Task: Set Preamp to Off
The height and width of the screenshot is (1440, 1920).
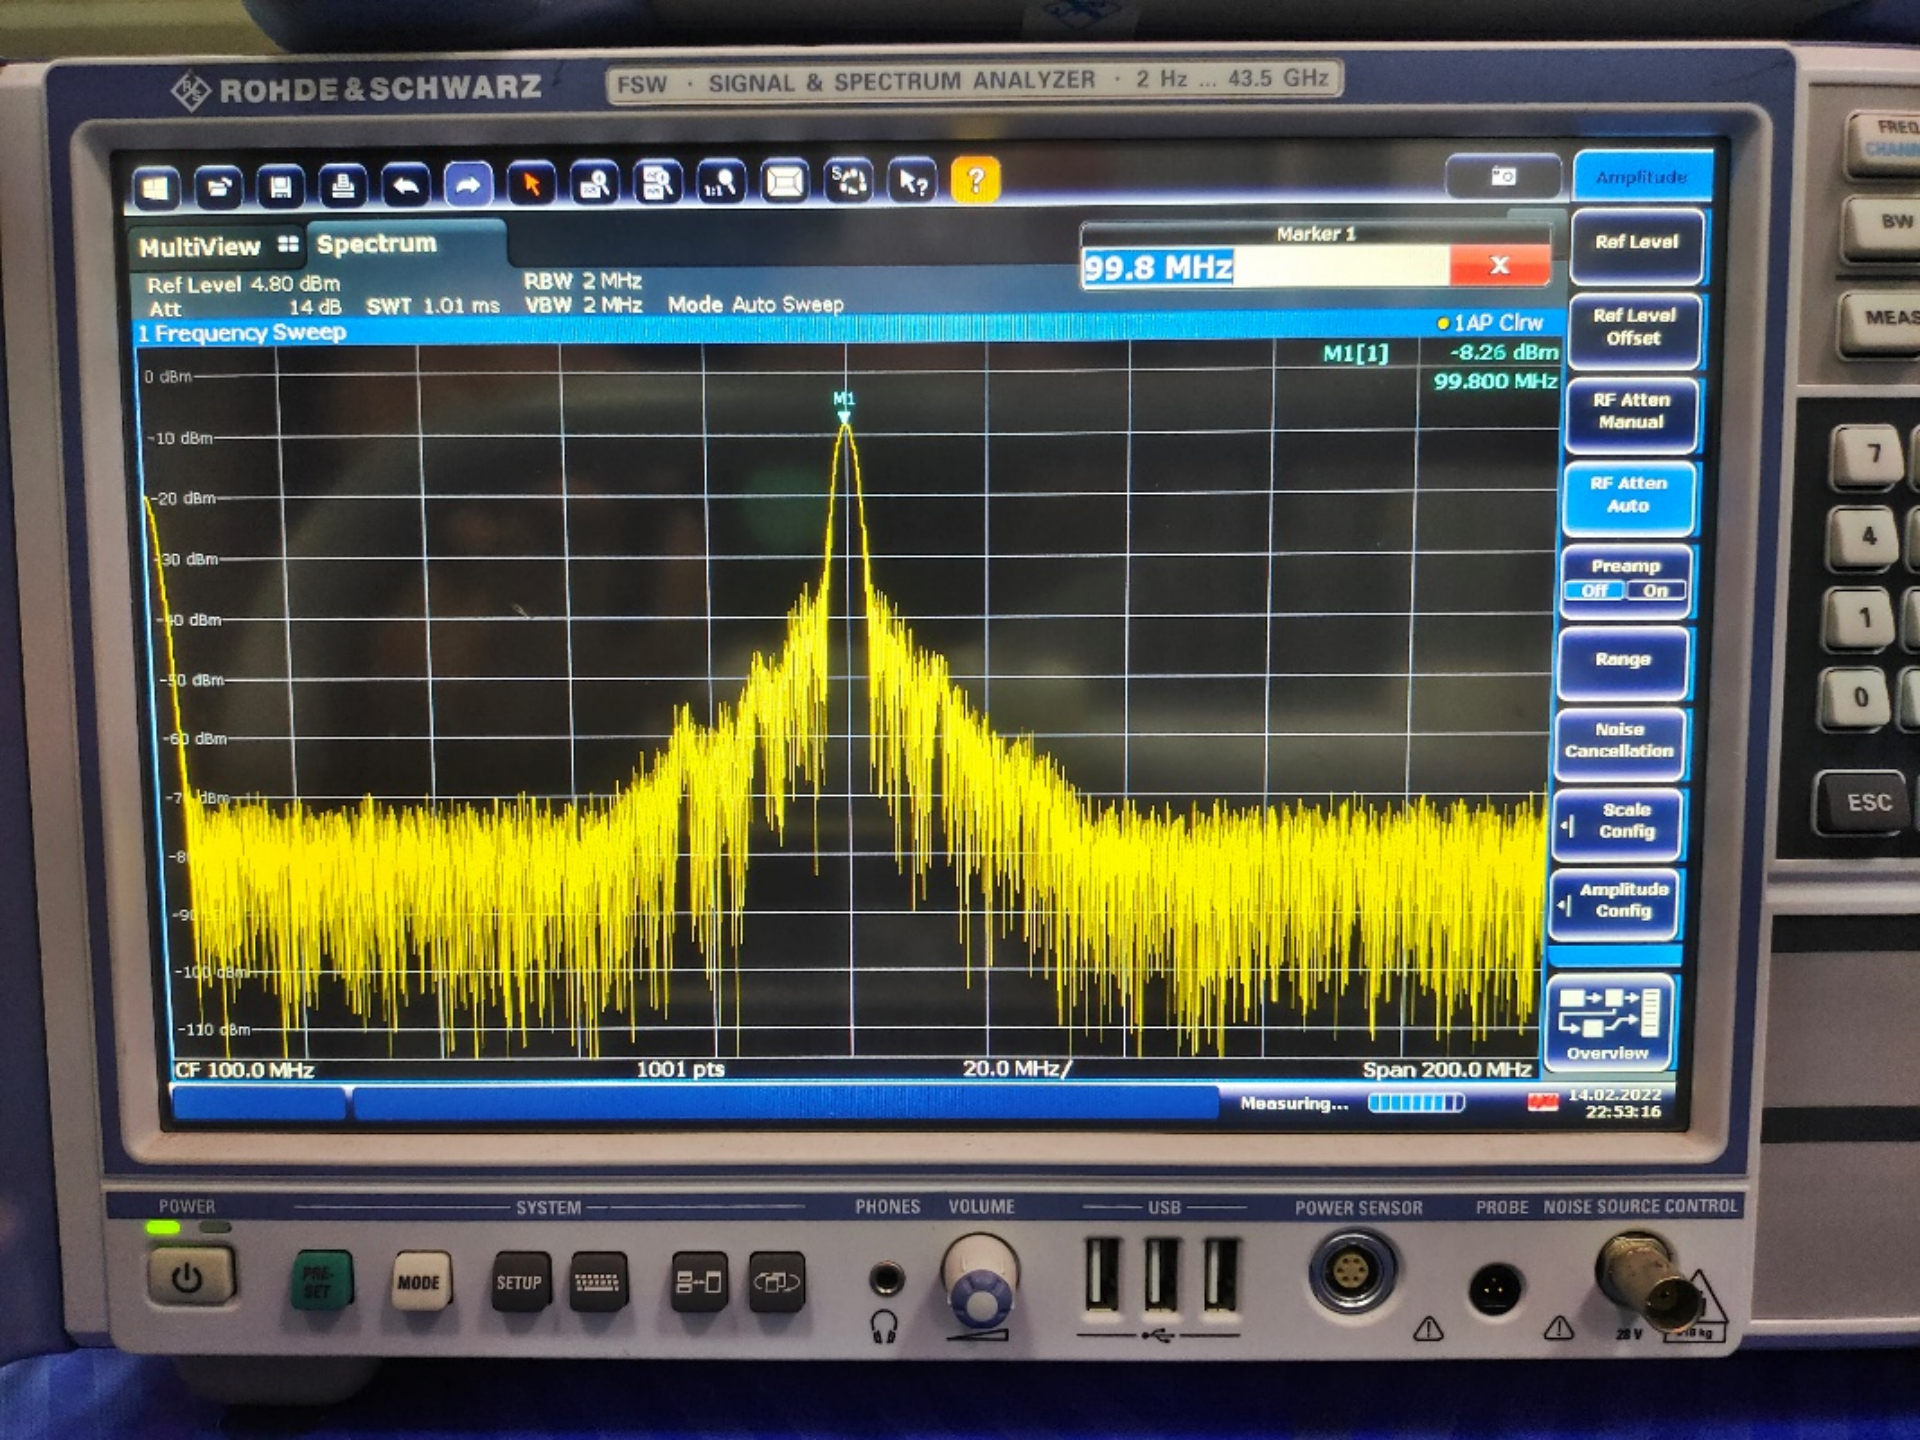Action: (1594, 591)
